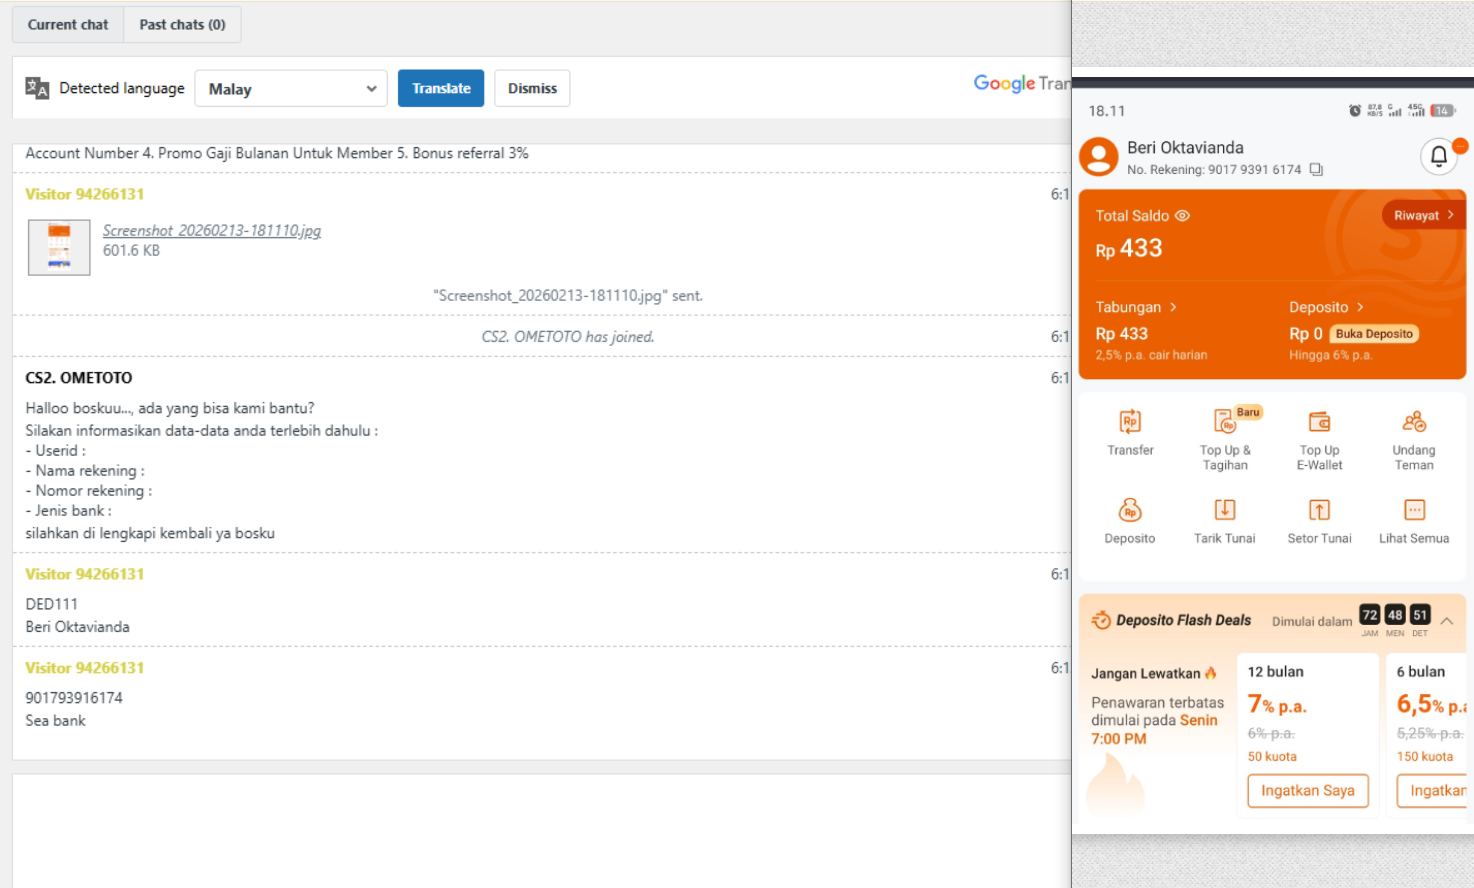
Task: Click the text "DED111" in chat
Action: click(51, 604)
